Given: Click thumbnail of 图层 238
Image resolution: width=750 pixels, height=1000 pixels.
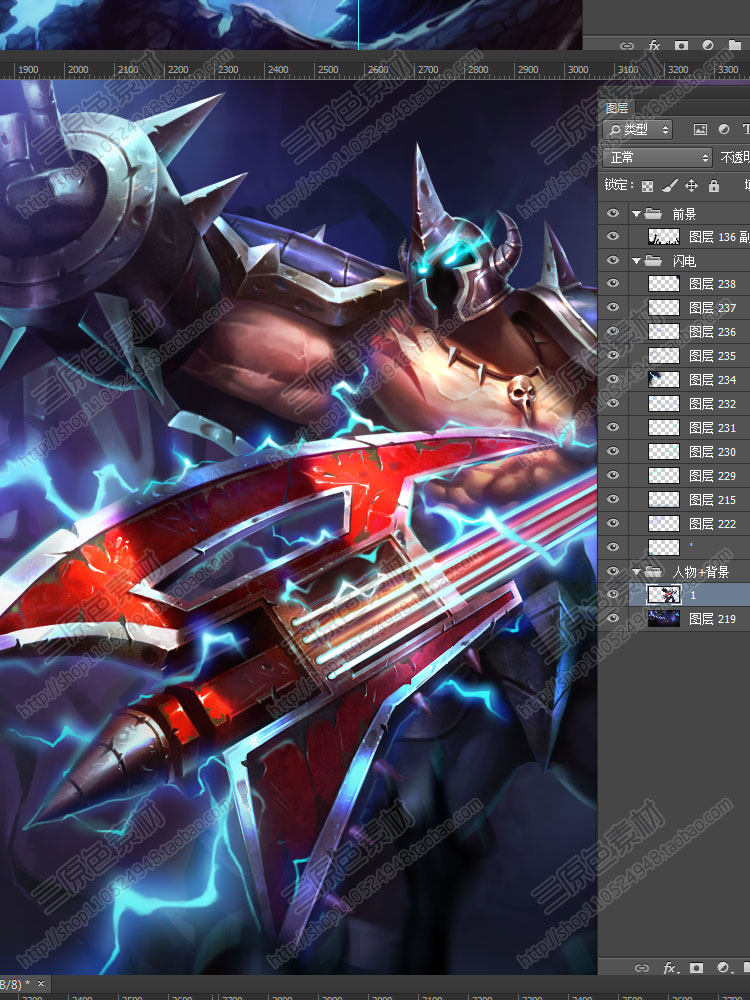Looking at the screenshot, I should [x=664, y=284].
